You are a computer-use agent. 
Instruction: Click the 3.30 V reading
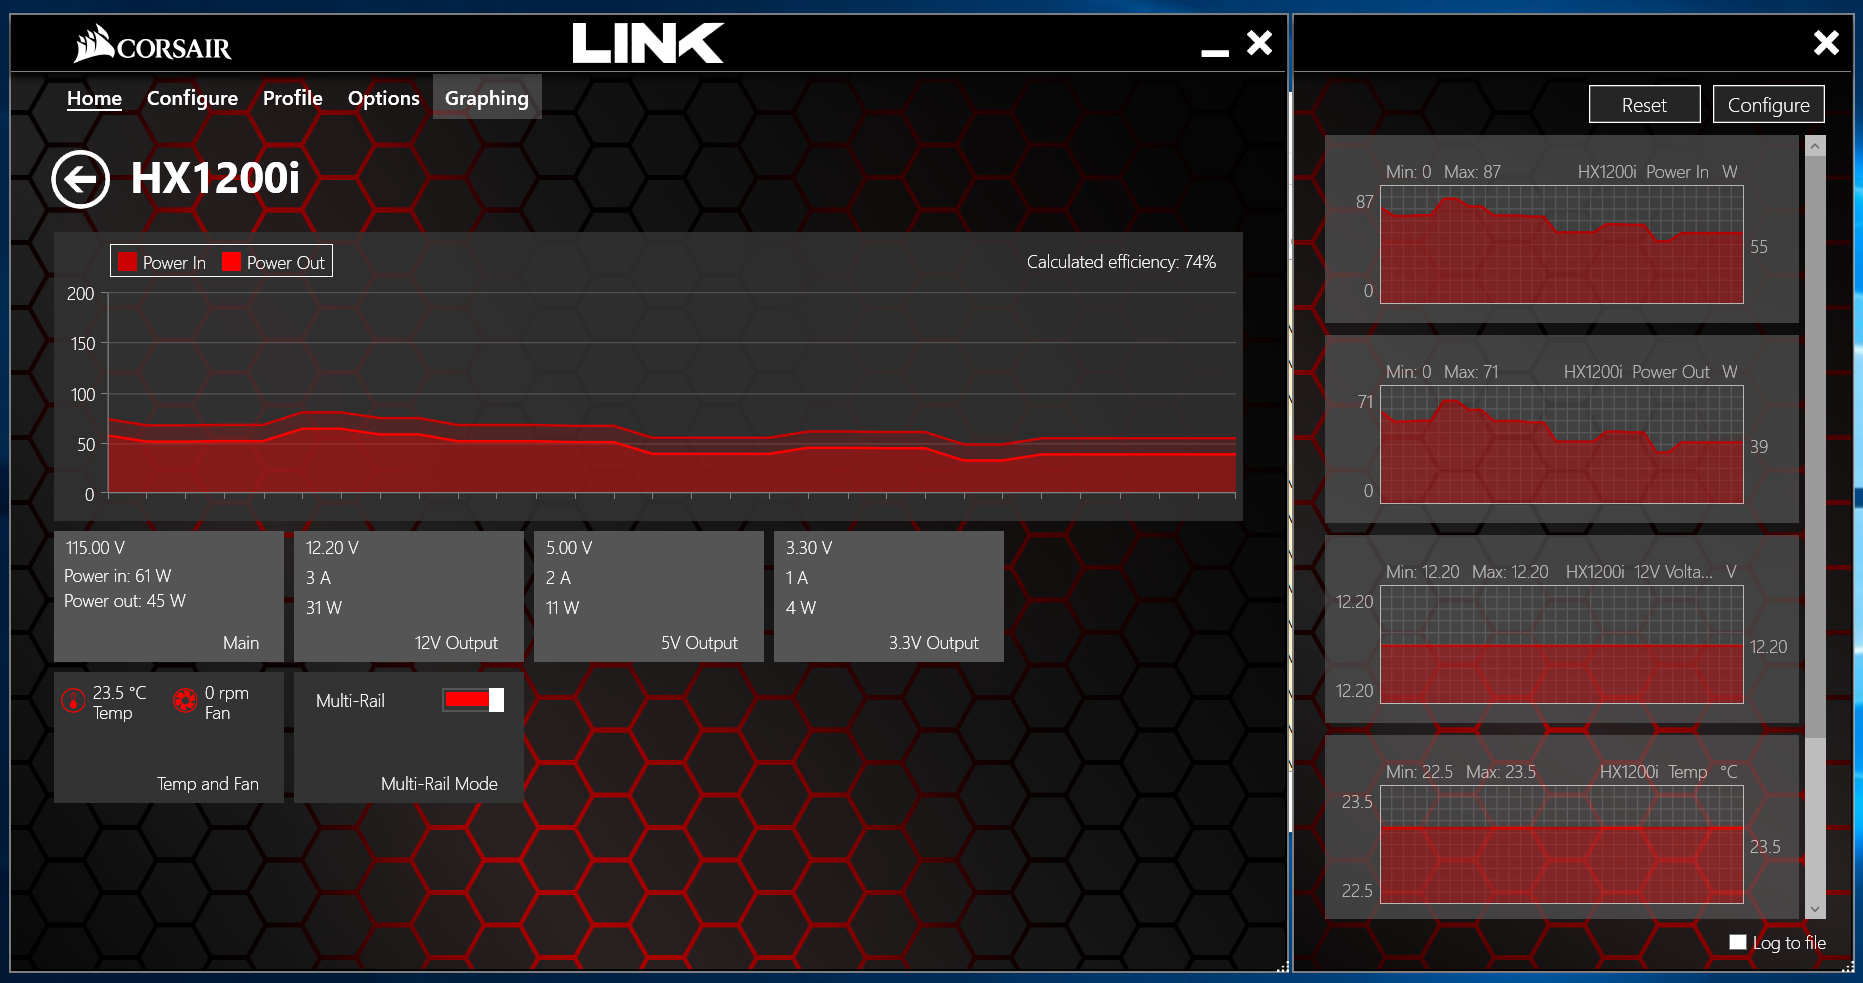[809, 548]
